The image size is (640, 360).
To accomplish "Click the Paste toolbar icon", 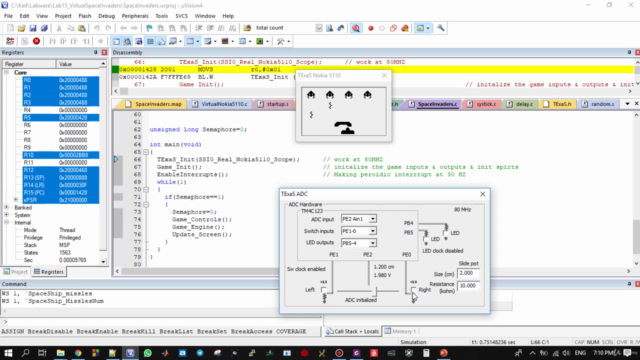I will point(82,28).
